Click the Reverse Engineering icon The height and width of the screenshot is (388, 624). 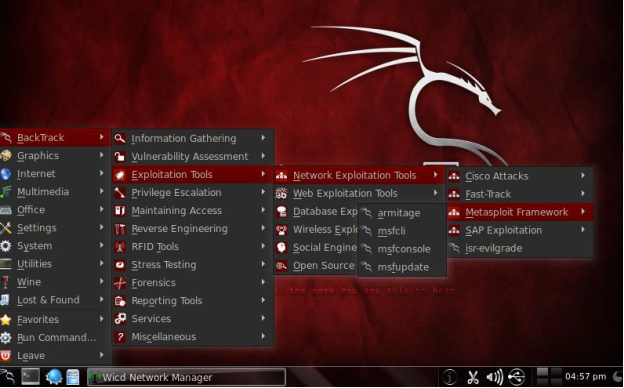coord(120,229)
